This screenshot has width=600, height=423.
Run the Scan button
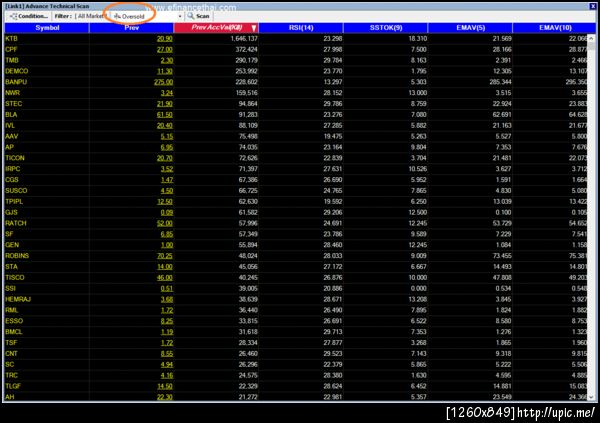(x=199, y=16)
